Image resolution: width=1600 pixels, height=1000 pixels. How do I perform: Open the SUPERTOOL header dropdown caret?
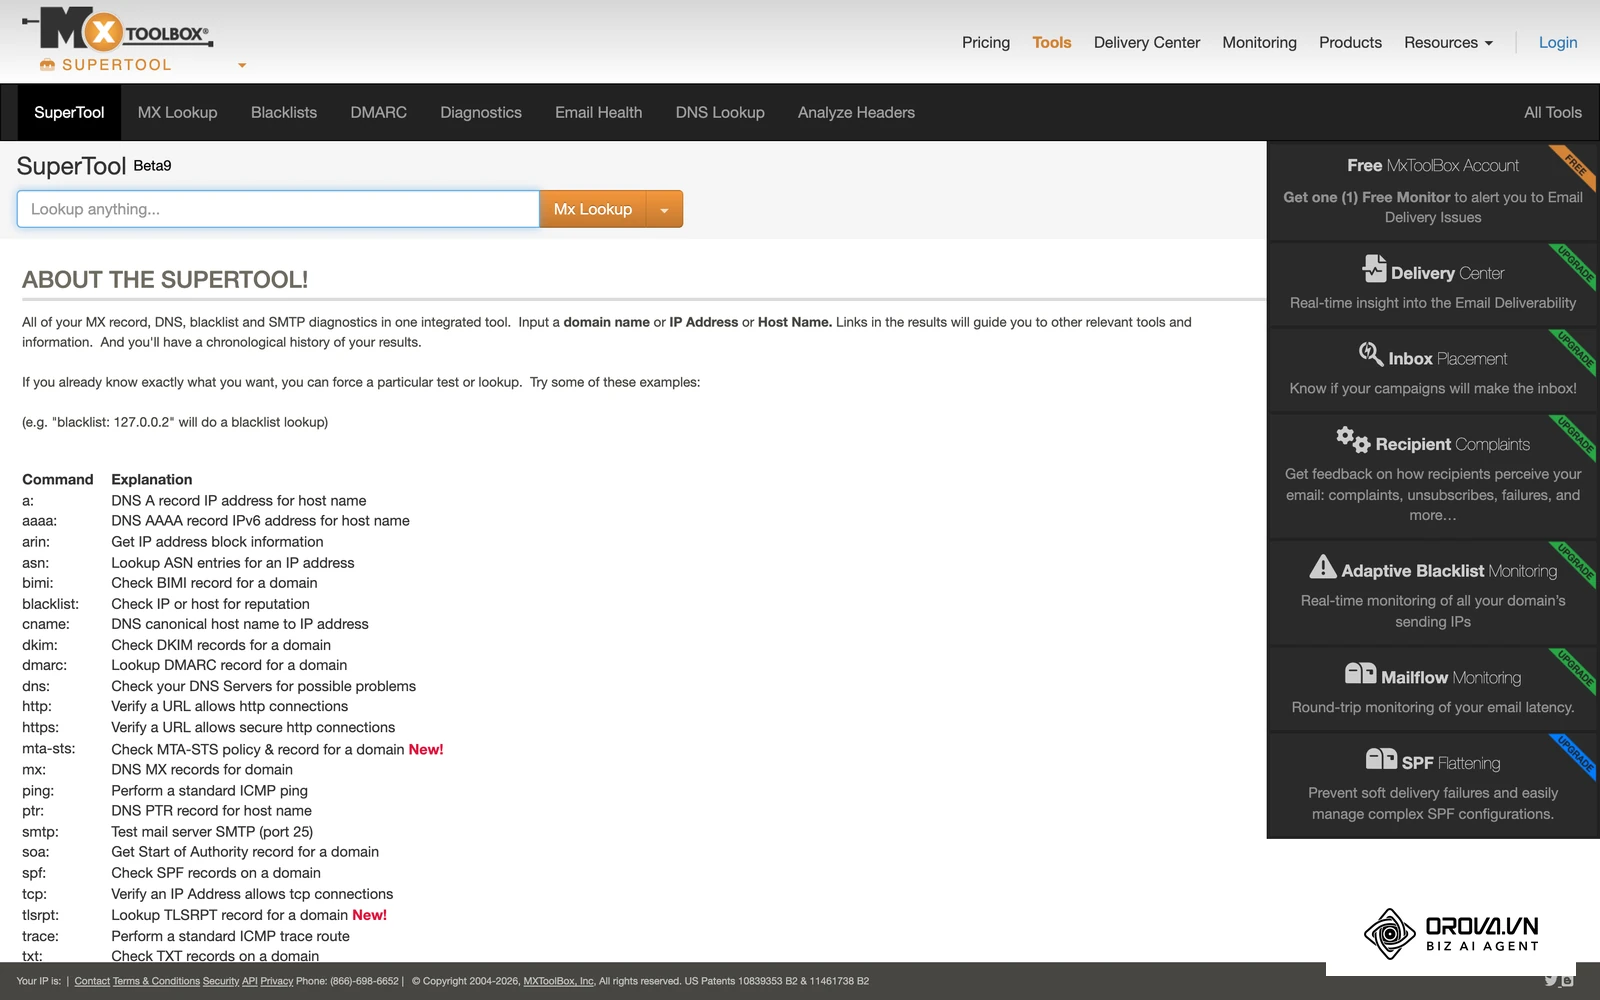pyautogui.click(x=242, y=66)
